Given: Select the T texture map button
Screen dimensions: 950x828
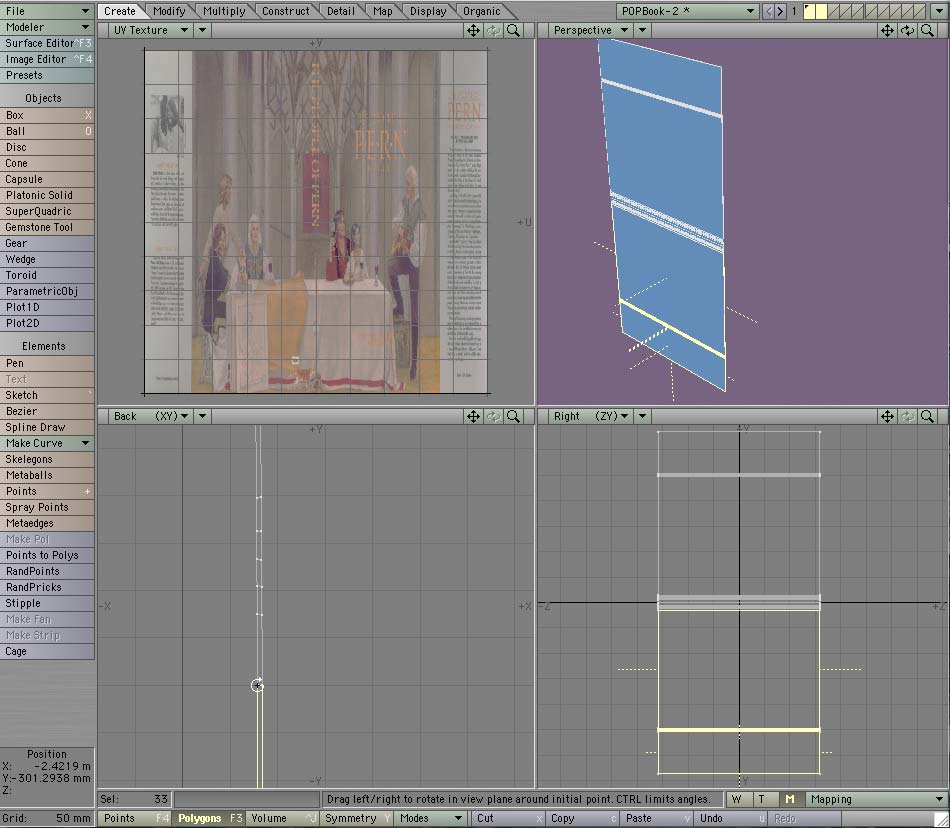Looking at the screenshot, I should tap(762, 800).
